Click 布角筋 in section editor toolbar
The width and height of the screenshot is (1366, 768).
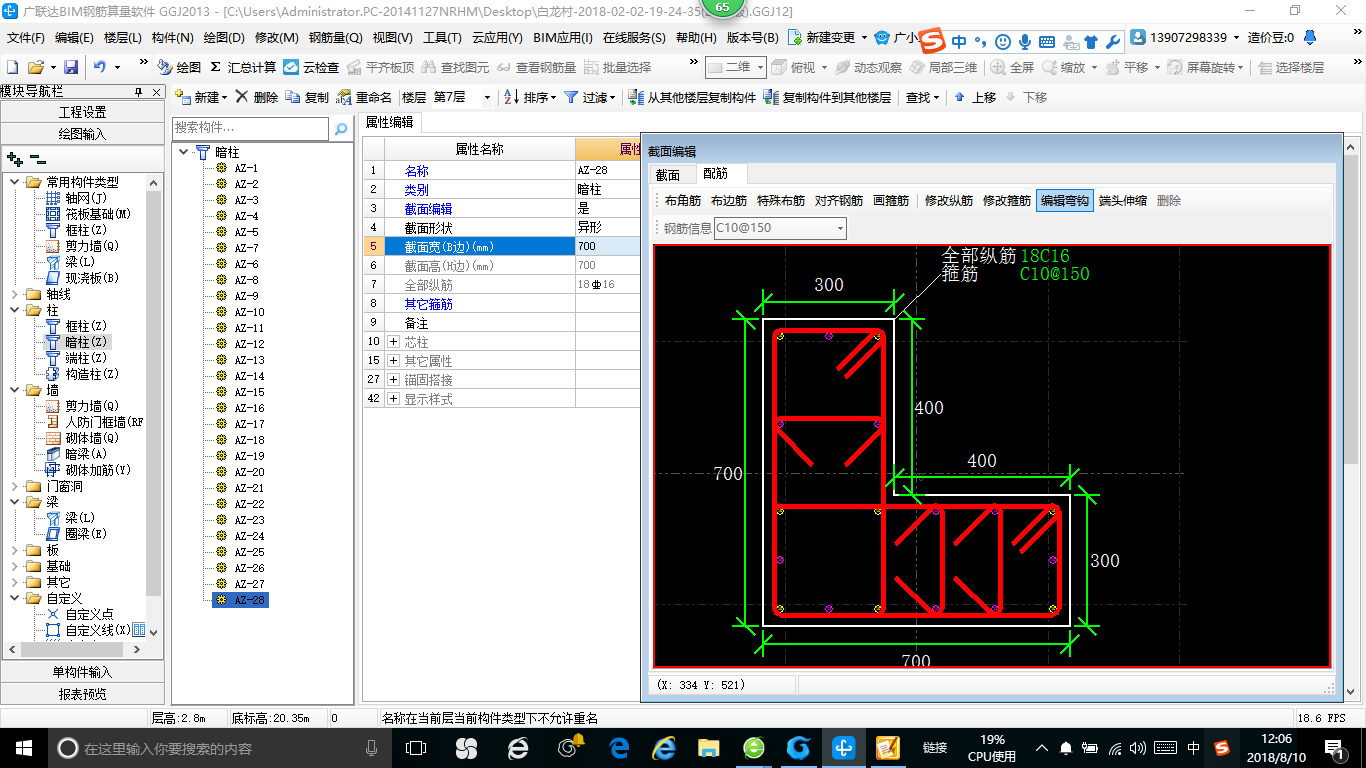point(683,200)
